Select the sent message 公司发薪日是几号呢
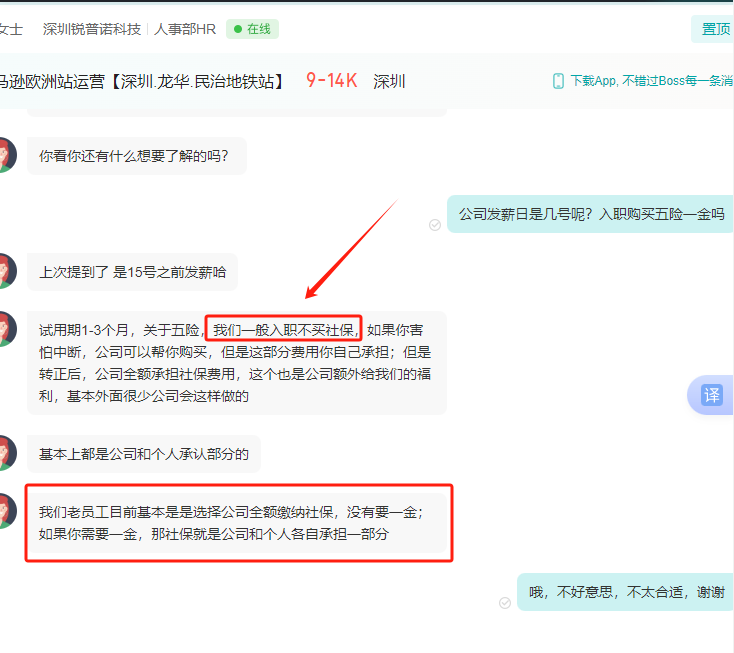The height and width of the screenshot is (653, 734). point(590,214)
